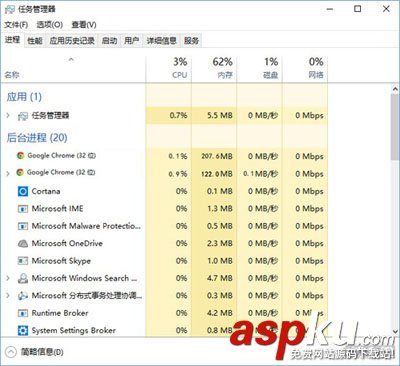
Task: Sort processes by the 内存 column
Action: 214,69
